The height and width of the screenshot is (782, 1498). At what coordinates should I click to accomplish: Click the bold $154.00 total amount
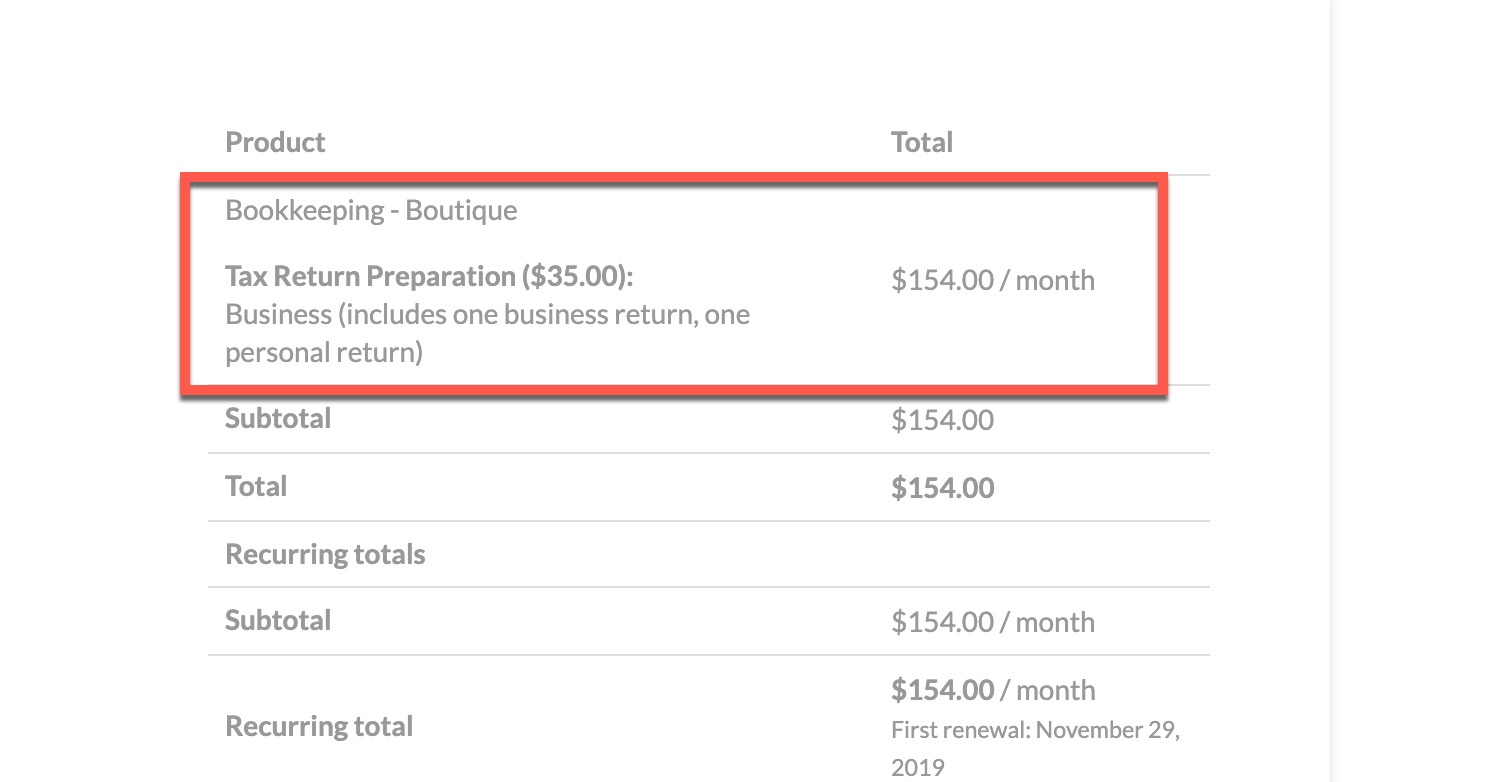coord(942,488)
